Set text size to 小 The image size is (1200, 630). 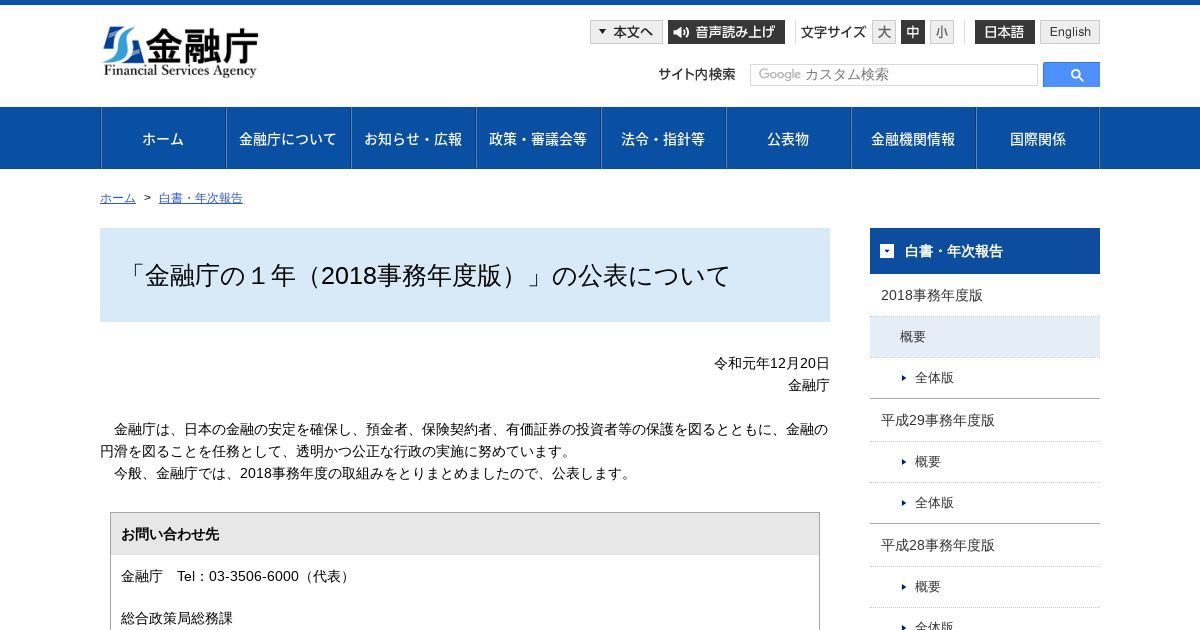[942, 32]
